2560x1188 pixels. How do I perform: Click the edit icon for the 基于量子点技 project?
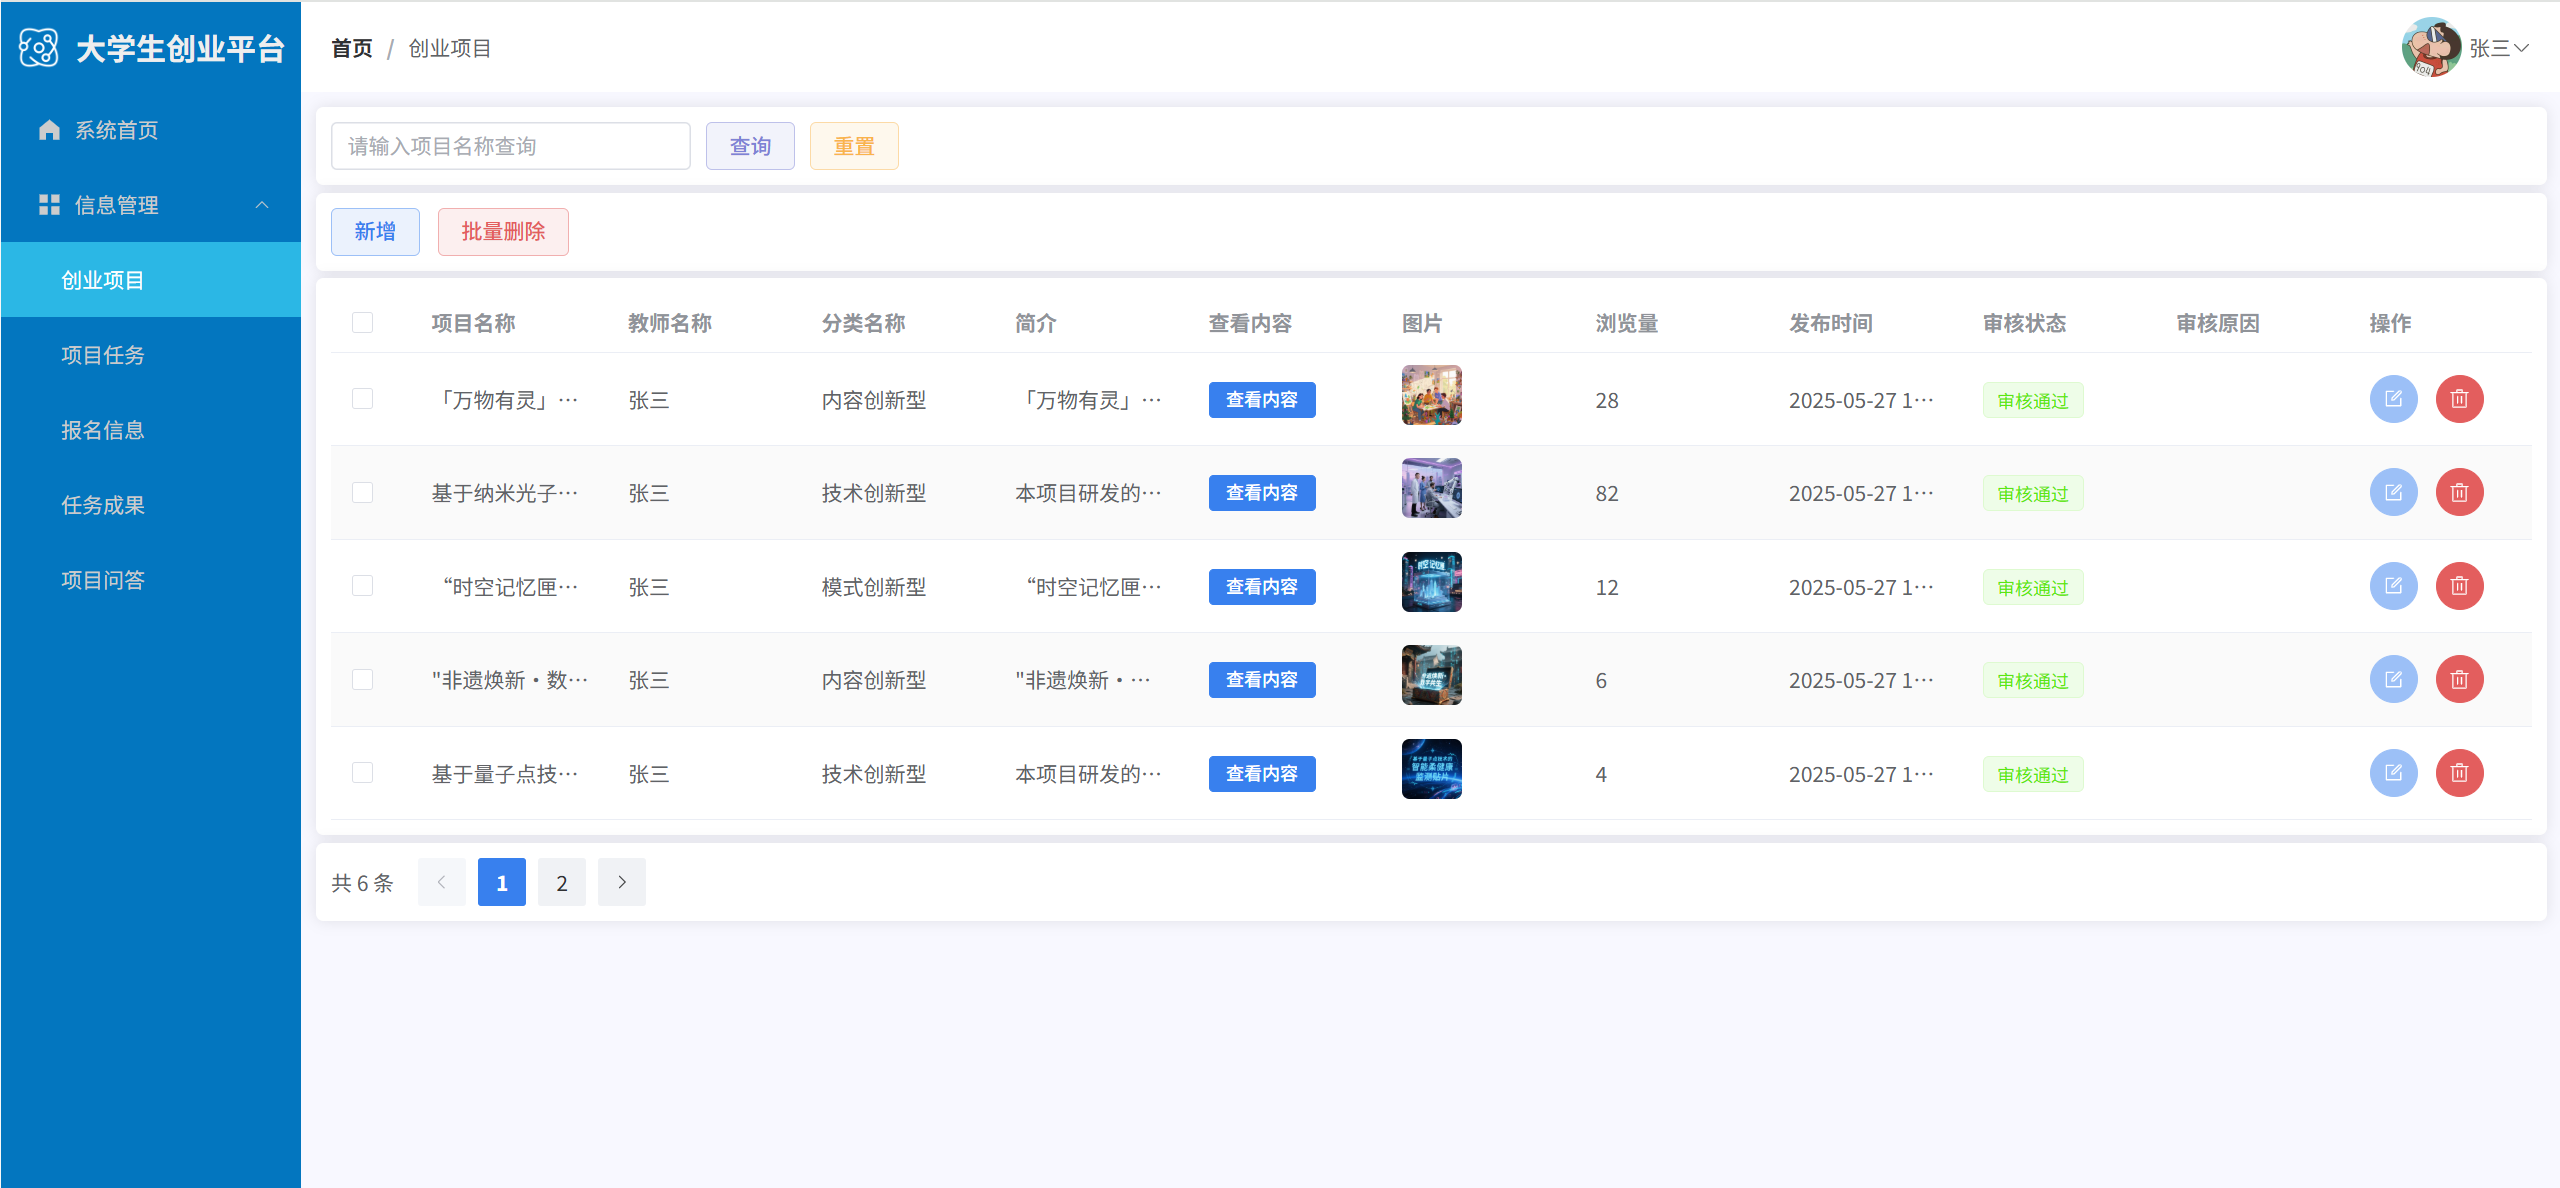point(2393,773)
